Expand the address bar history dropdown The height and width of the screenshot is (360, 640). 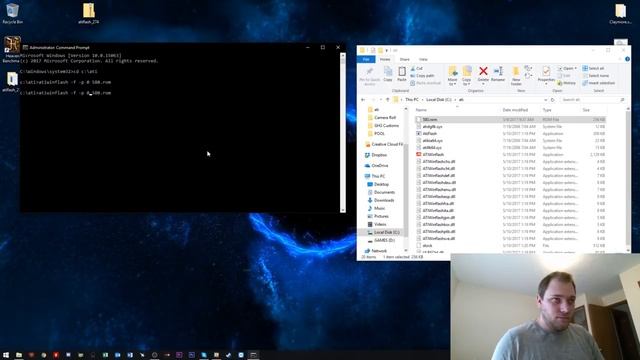[x=545, y=100]
